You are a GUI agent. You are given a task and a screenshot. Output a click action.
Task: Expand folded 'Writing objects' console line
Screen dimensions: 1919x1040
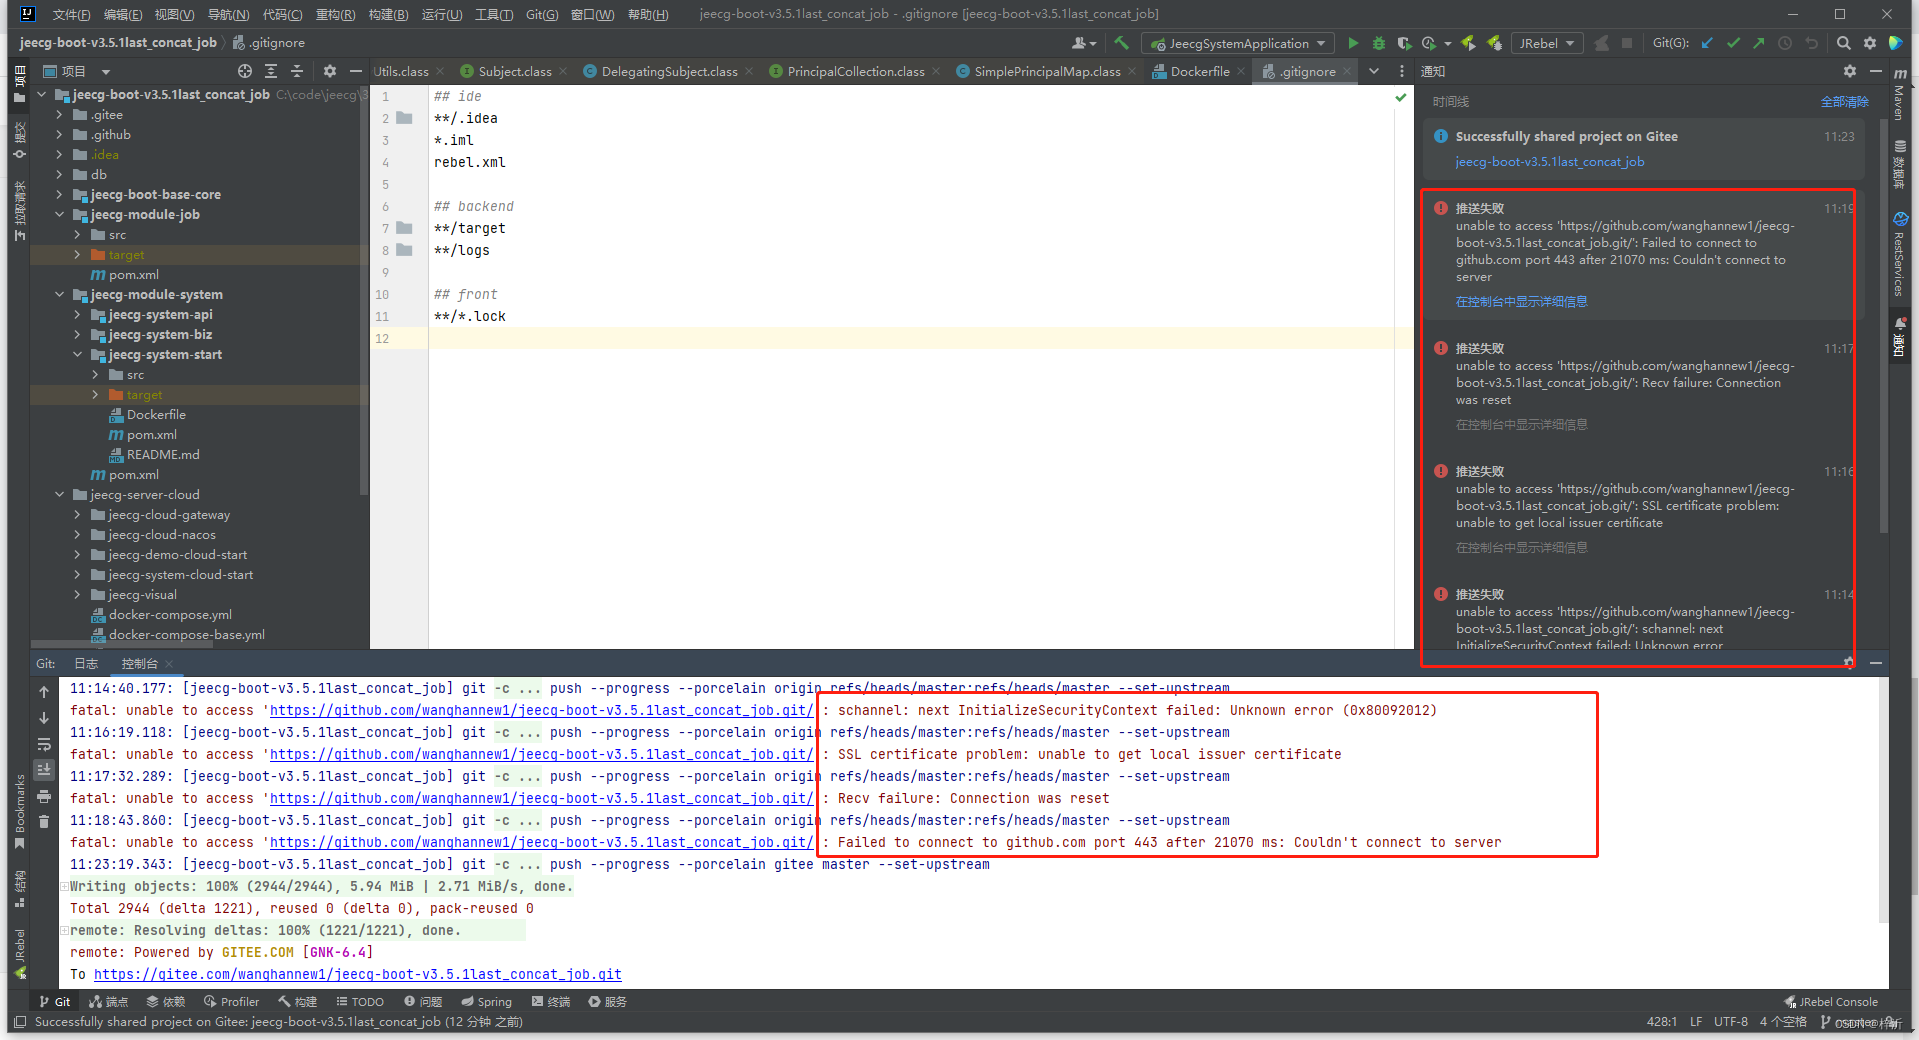64,886
